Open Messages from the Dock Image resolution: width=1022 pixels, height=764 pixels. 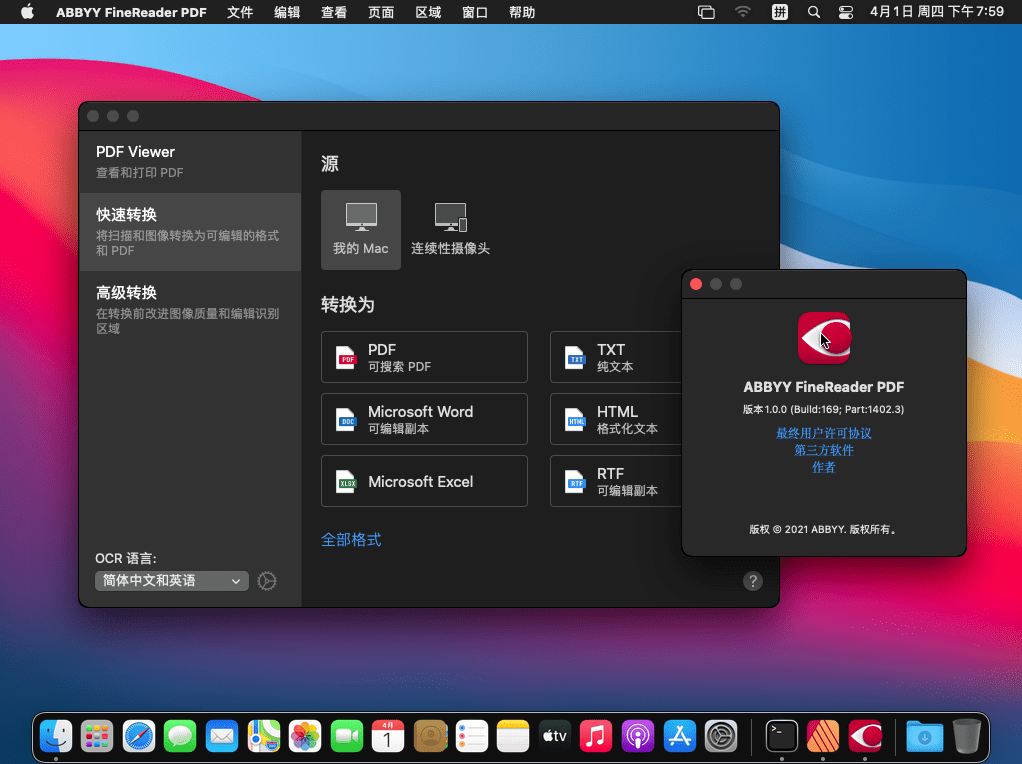181,737
